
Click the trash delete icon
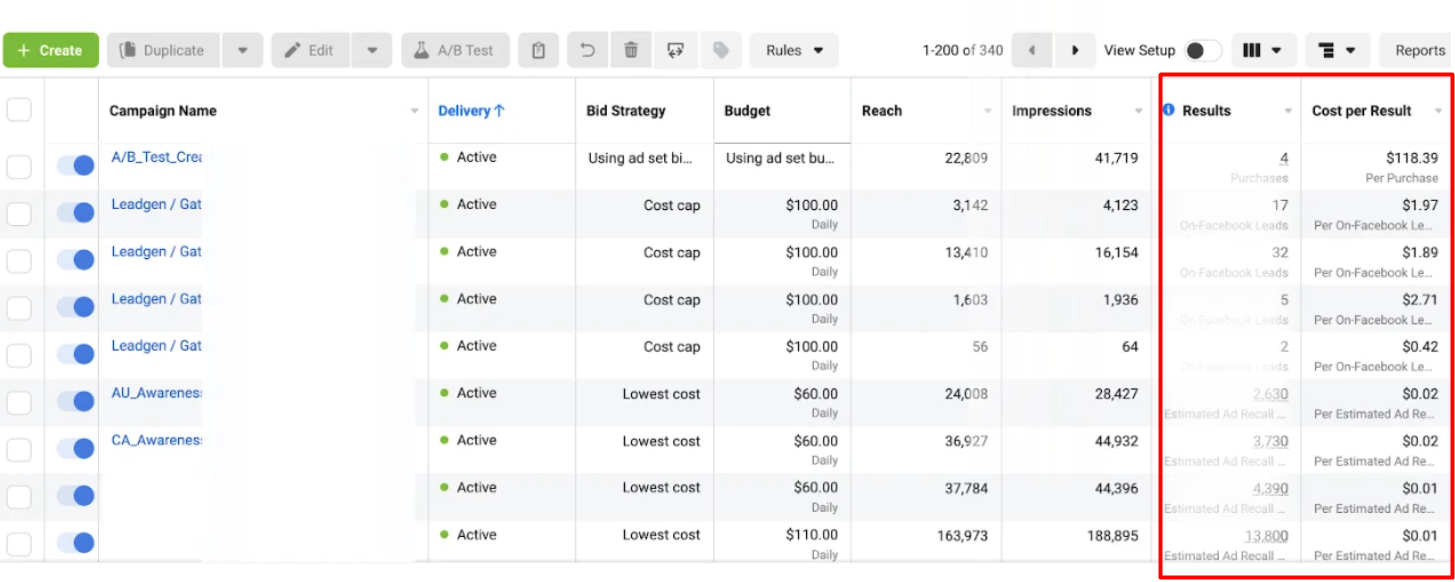coord(631,50)
